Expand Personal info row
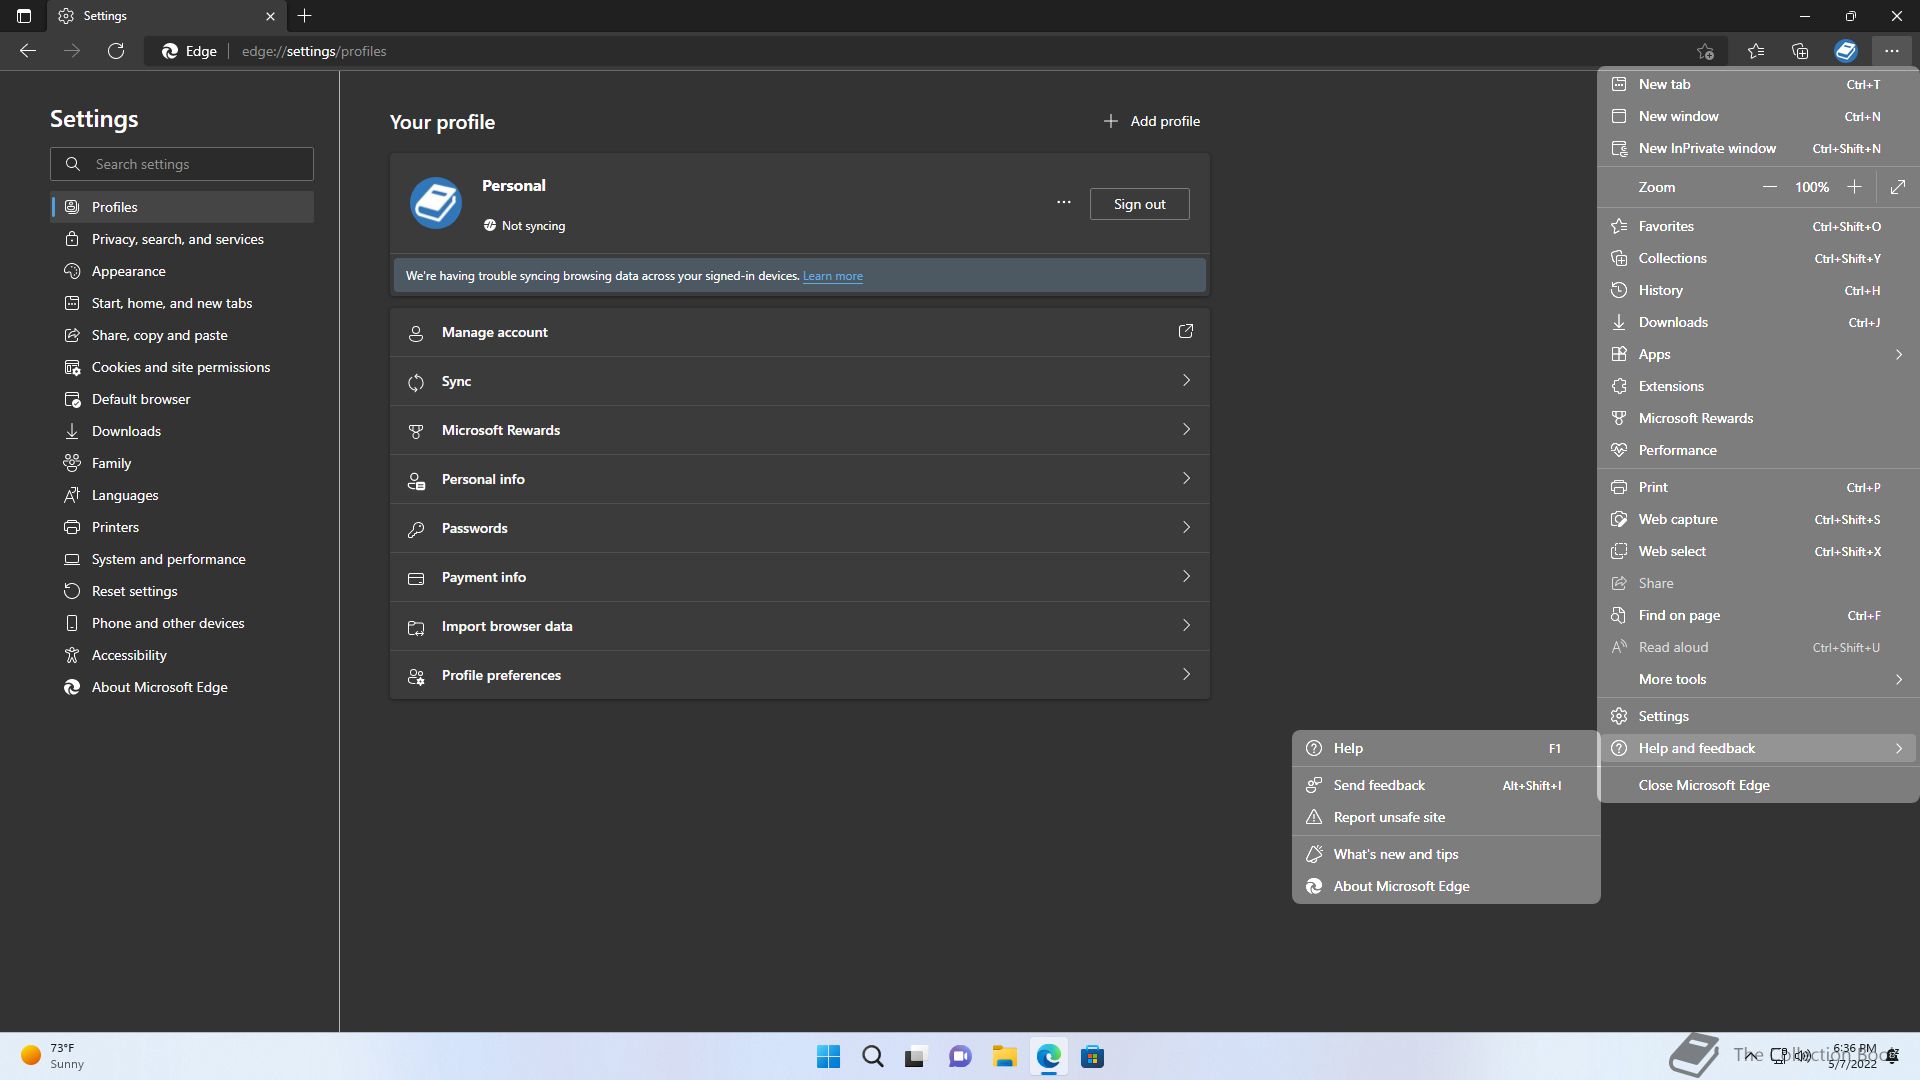 click(800, 479)
